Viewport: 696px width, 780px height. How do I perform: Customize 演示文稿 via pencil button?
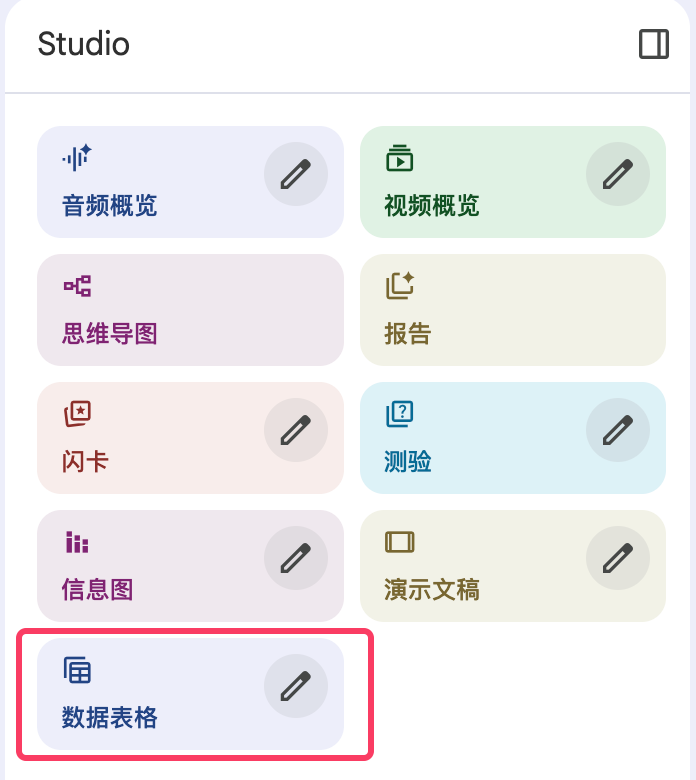tap(618, 558)
